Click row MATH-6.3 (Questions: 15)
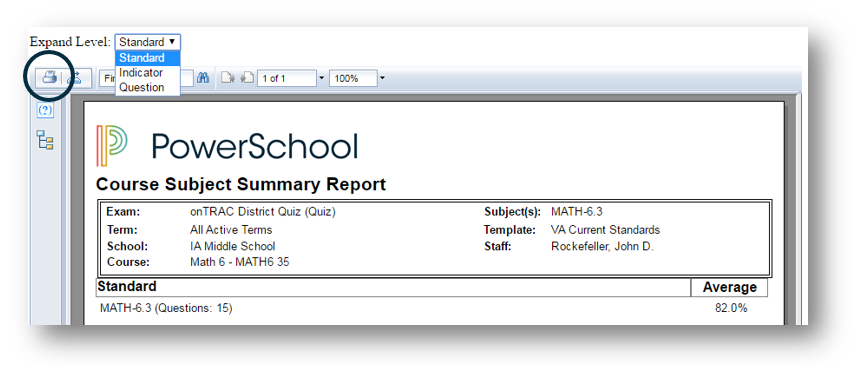855x366 pixels. tap(166, 308)
